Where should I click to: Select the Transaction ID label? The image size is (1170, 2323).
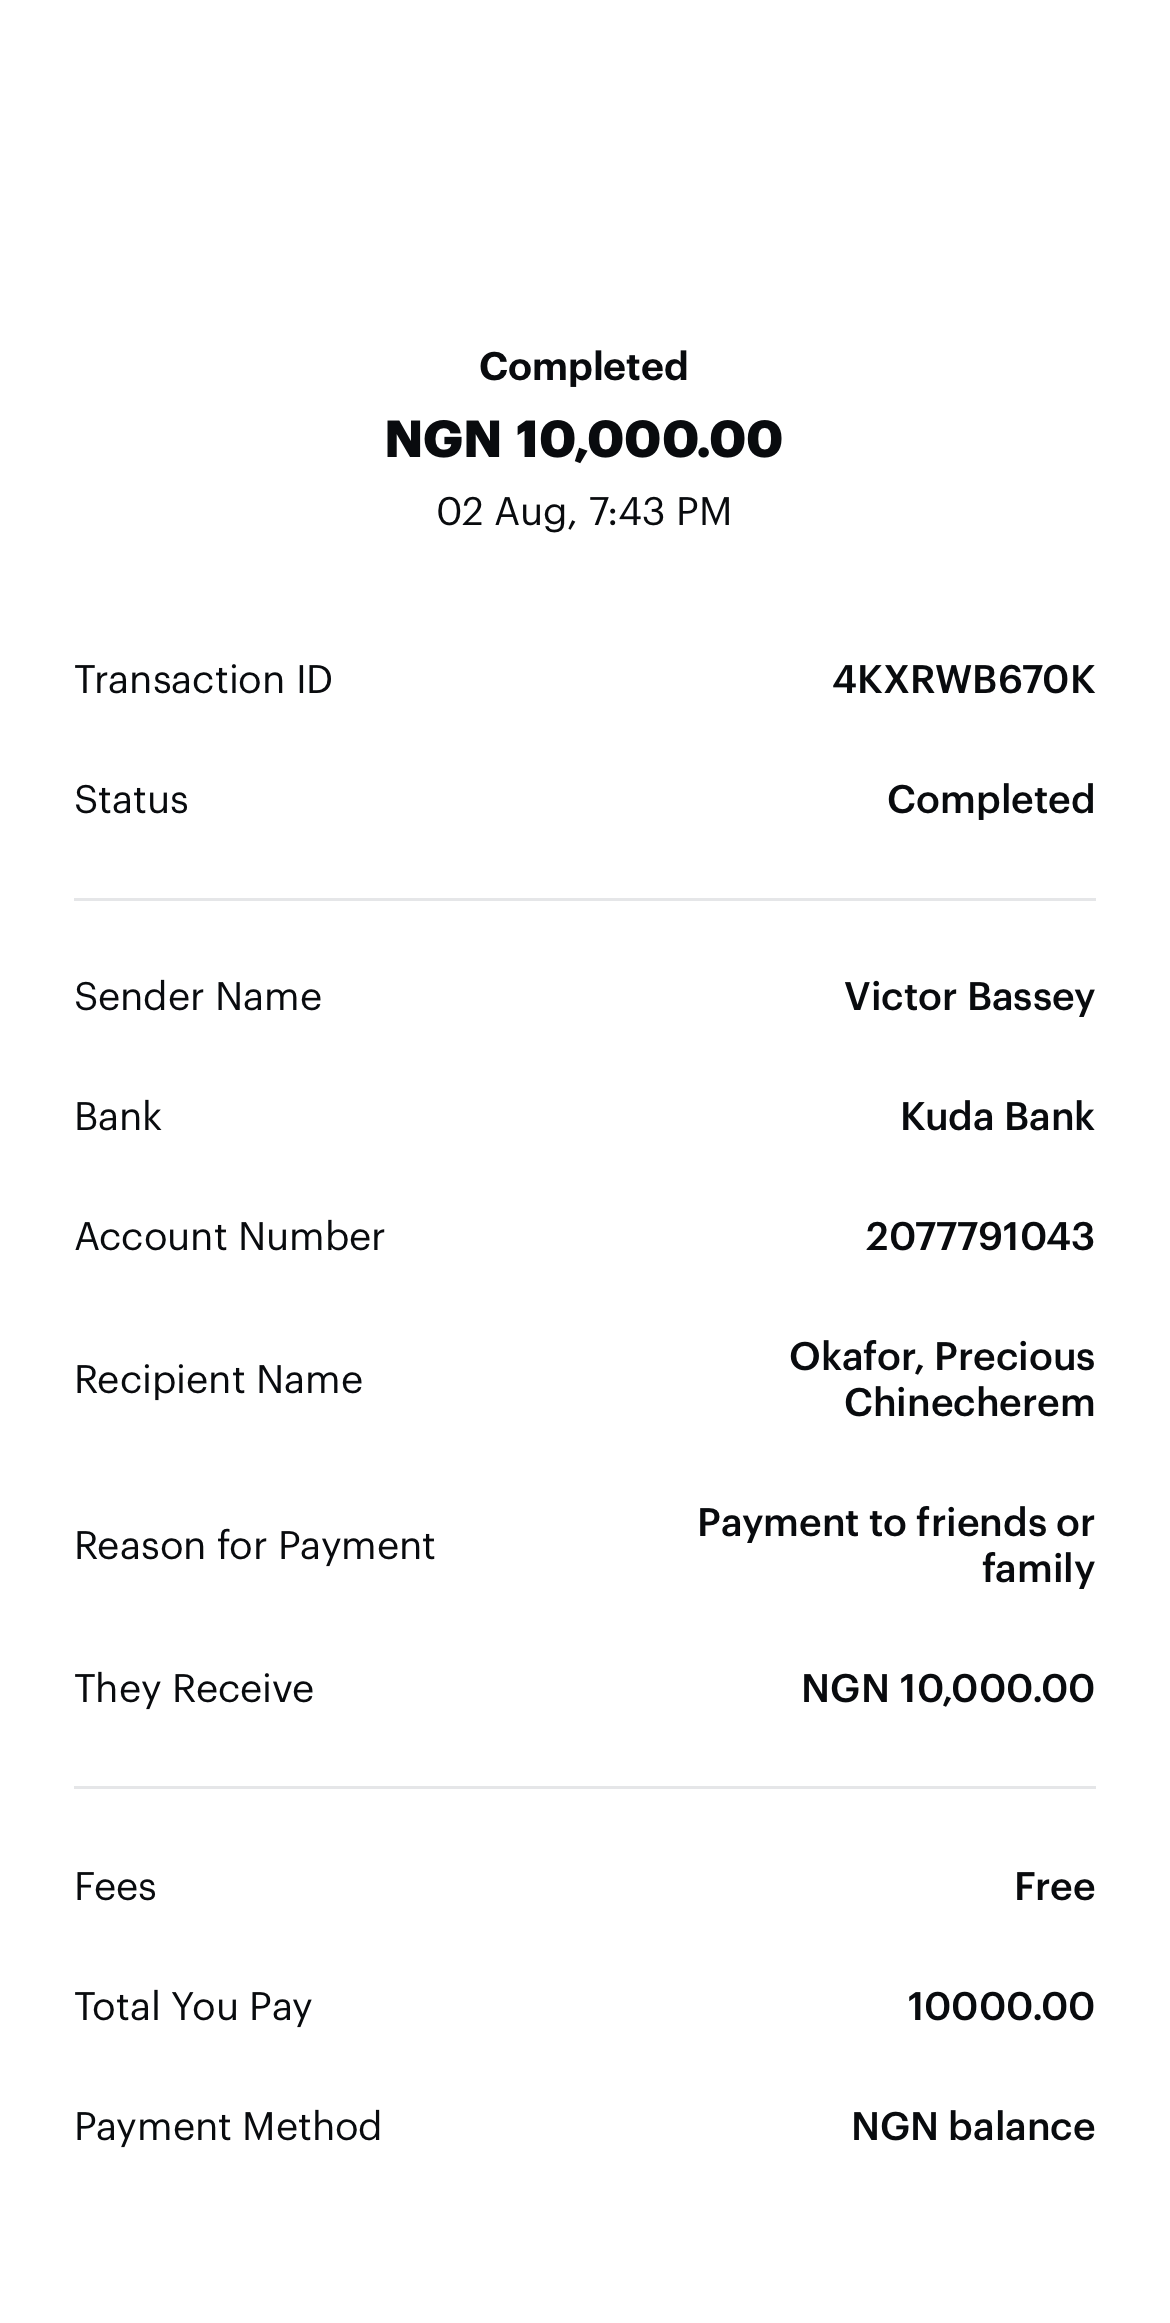[203, 680]
